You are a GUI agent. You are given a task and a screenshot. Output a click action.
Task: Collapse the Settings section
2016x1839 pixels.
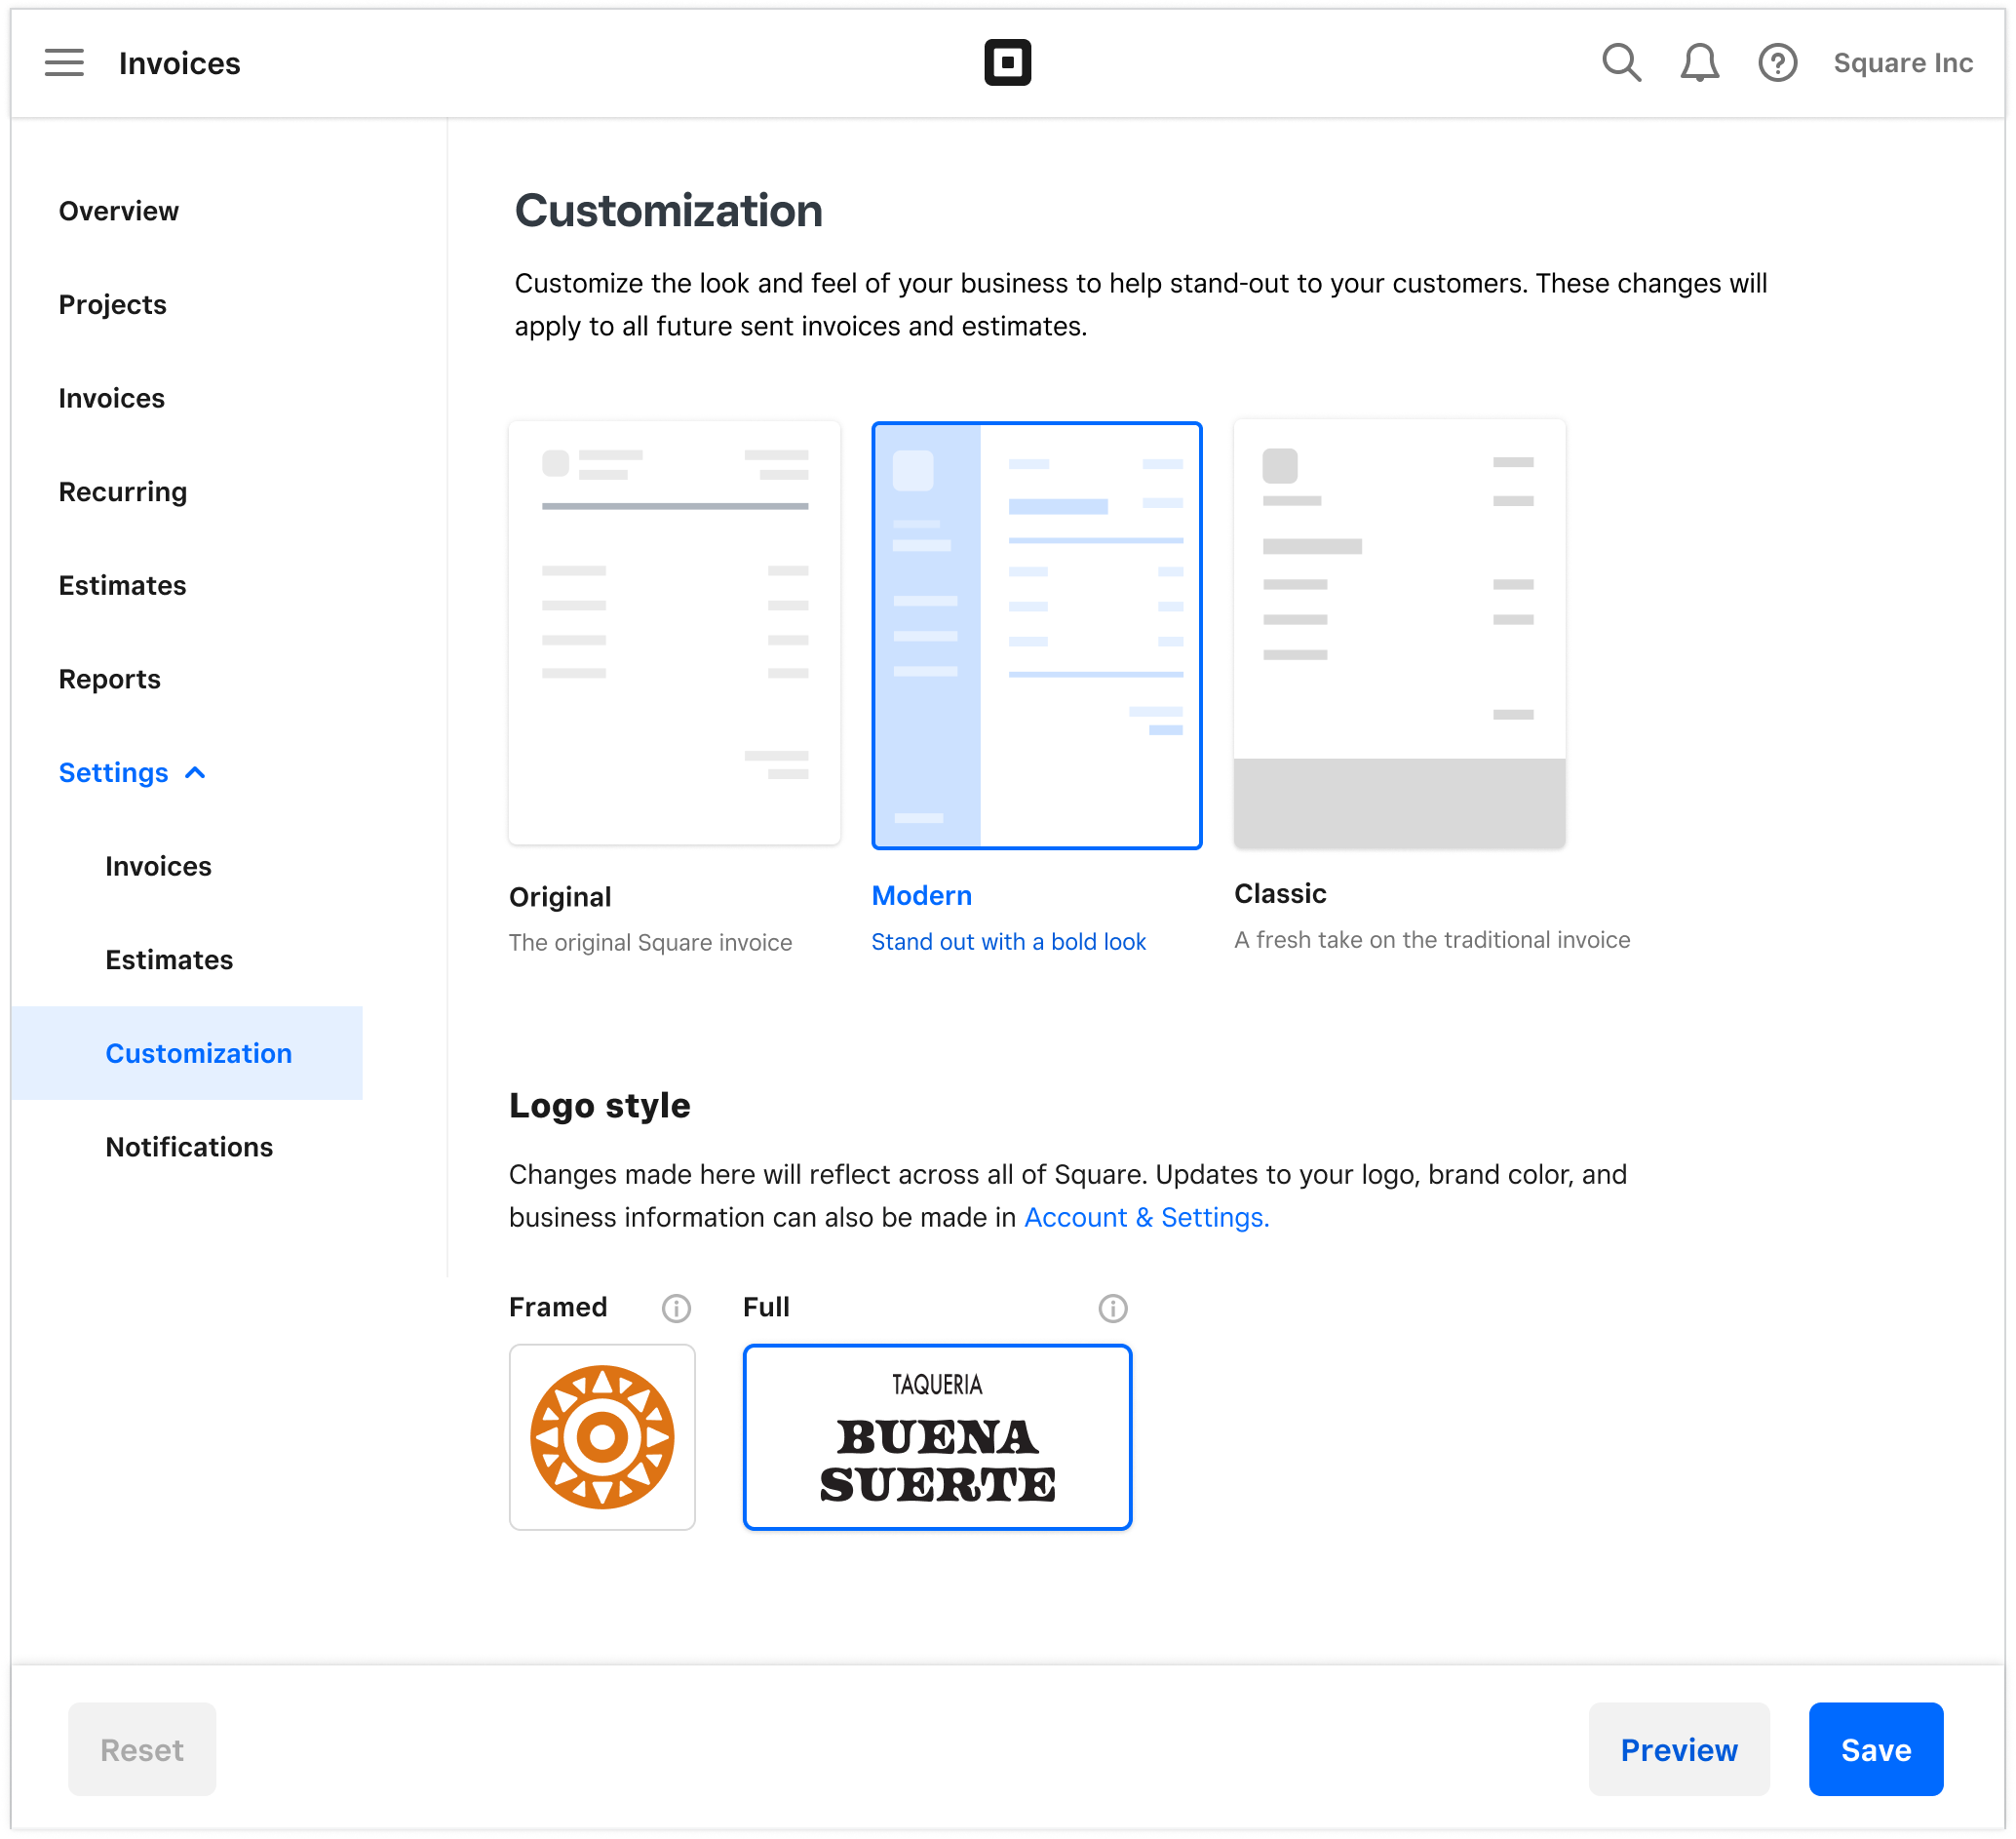coord(133,772)
